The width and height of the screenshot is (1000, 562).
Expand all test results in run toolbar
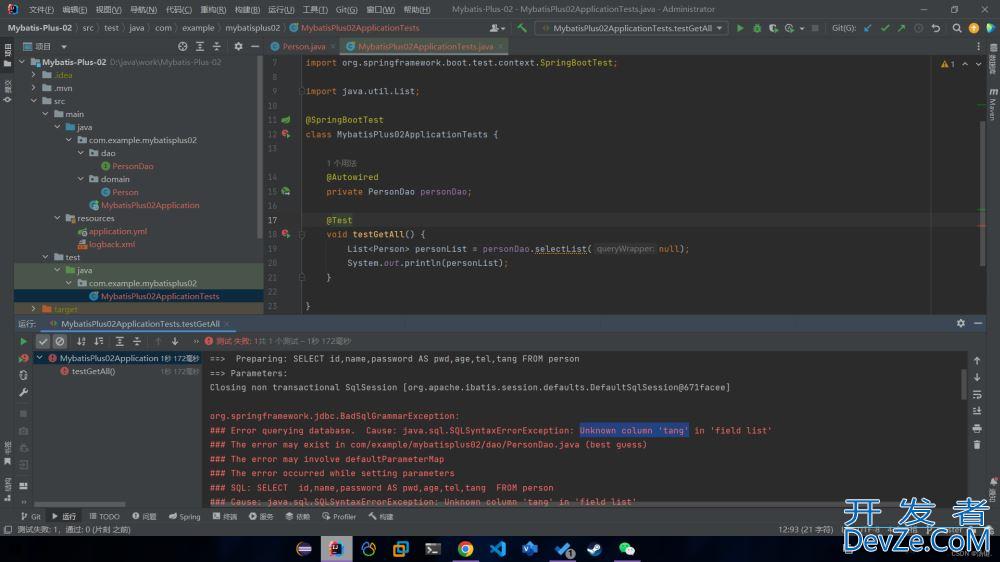[x=119, y=341]
